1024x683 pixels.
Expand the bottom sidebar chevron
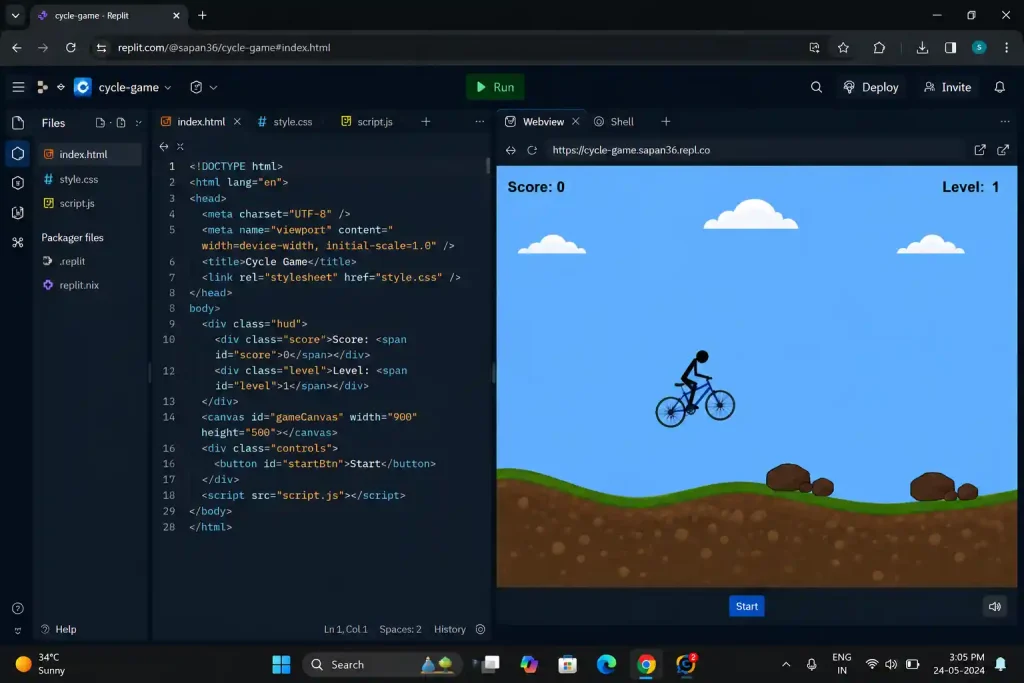[18, 631]
